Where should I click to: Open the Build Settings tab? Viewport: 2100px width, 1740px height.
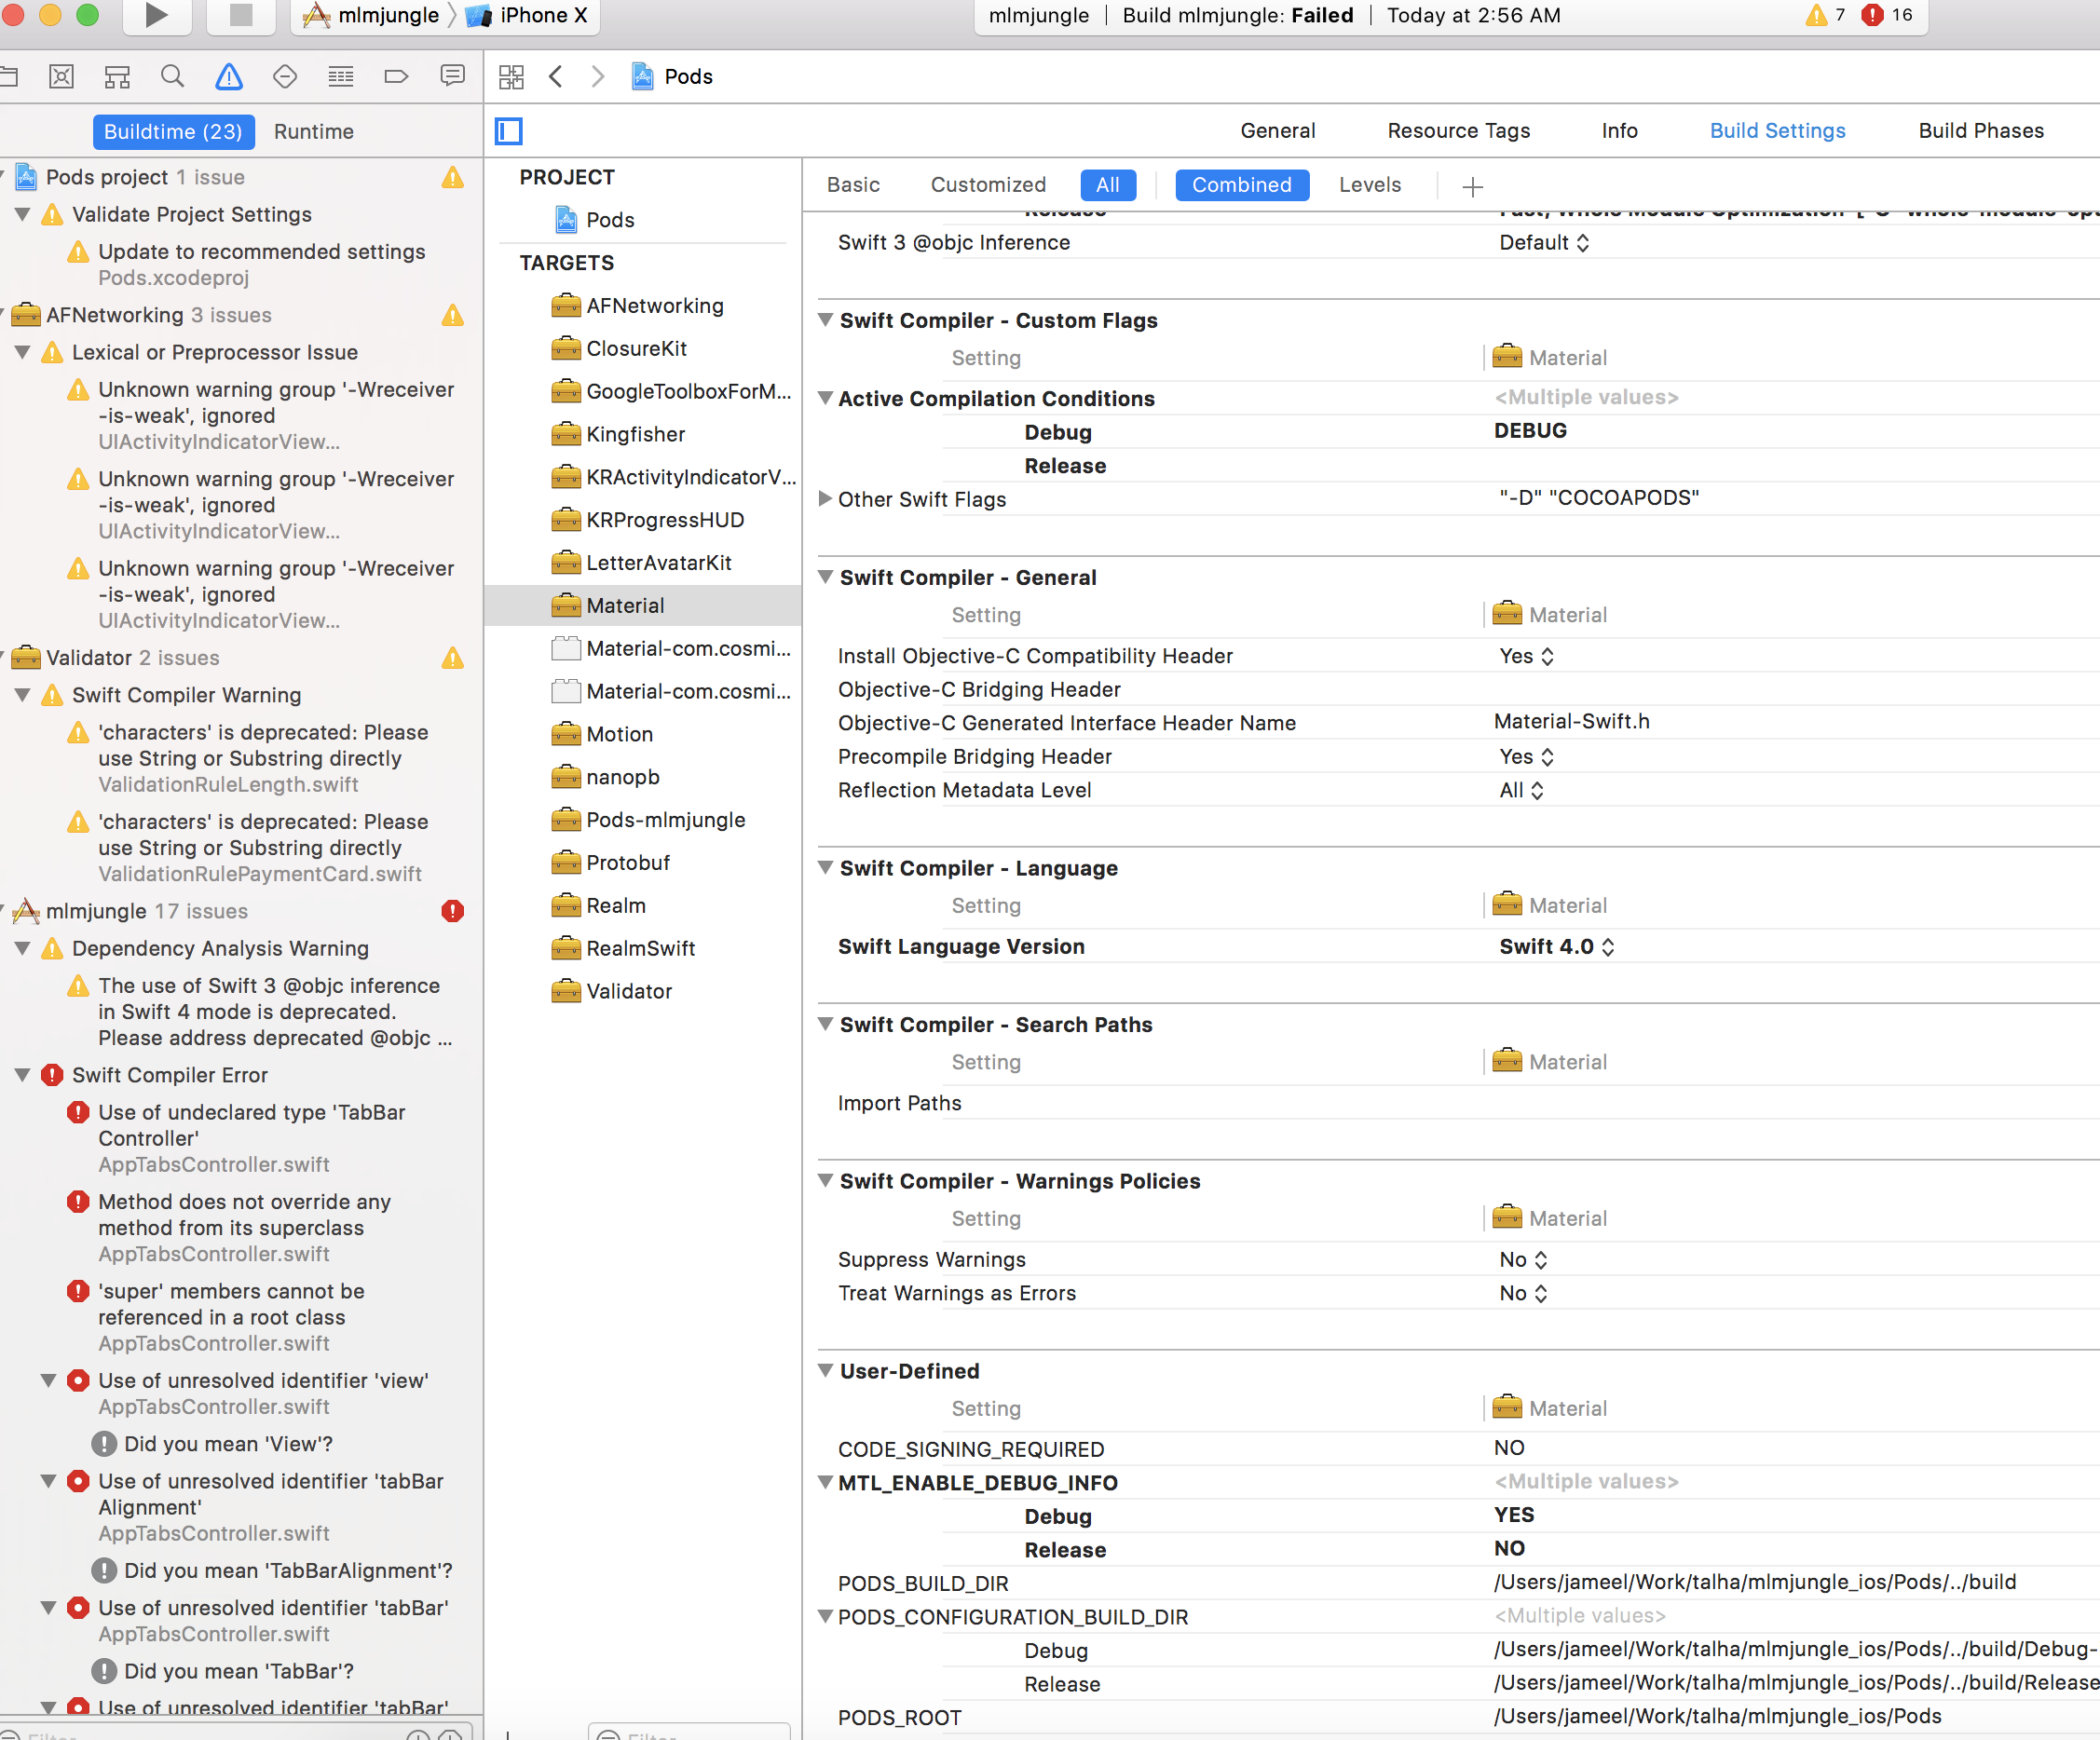click(1777, 131)
